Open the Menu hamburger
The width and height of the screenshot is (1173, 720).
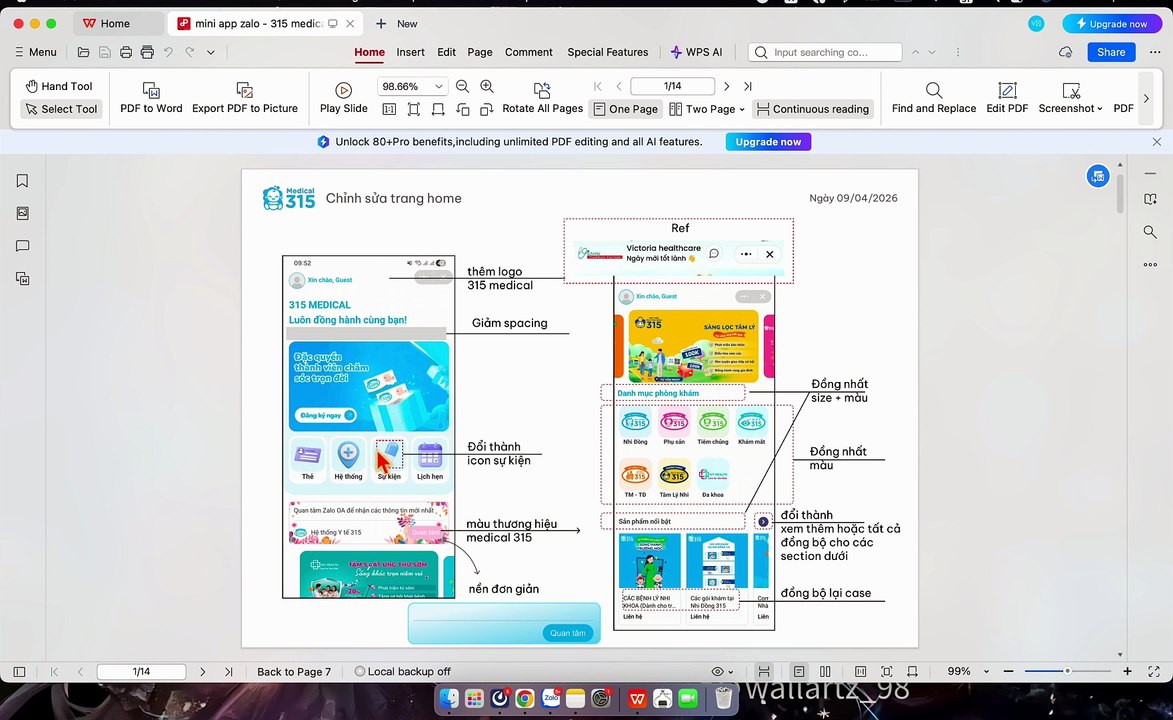click(36, 52)
